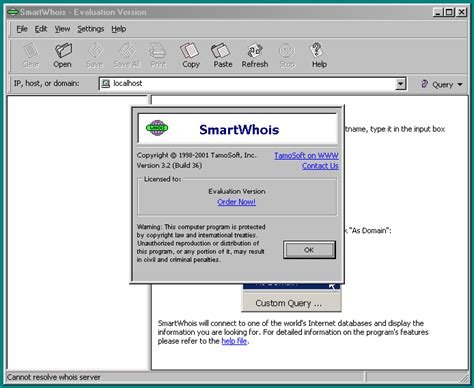Viewport: 474px width, 388px height.
Task: Click the Order Now! link
Action: [x=236, y=202]
